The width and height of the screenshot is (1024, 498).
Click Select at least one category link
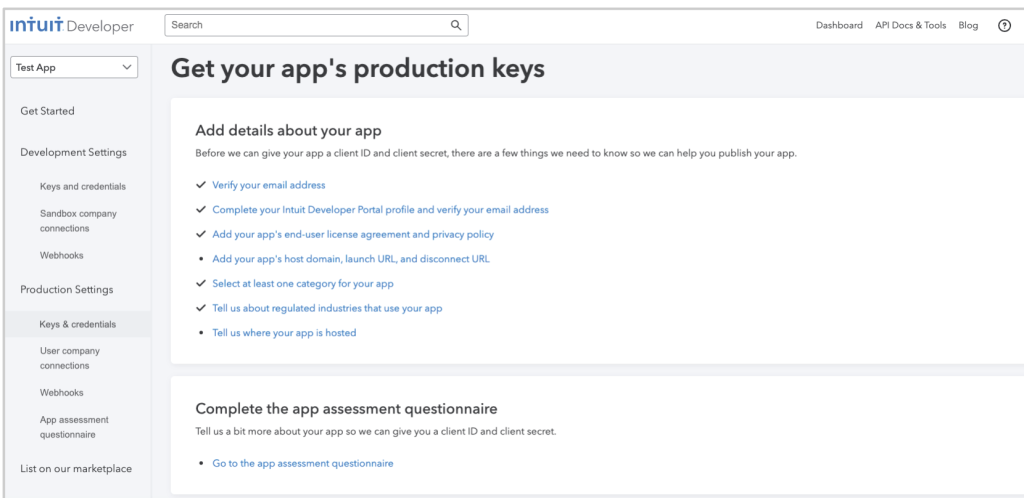pos(302,284)
